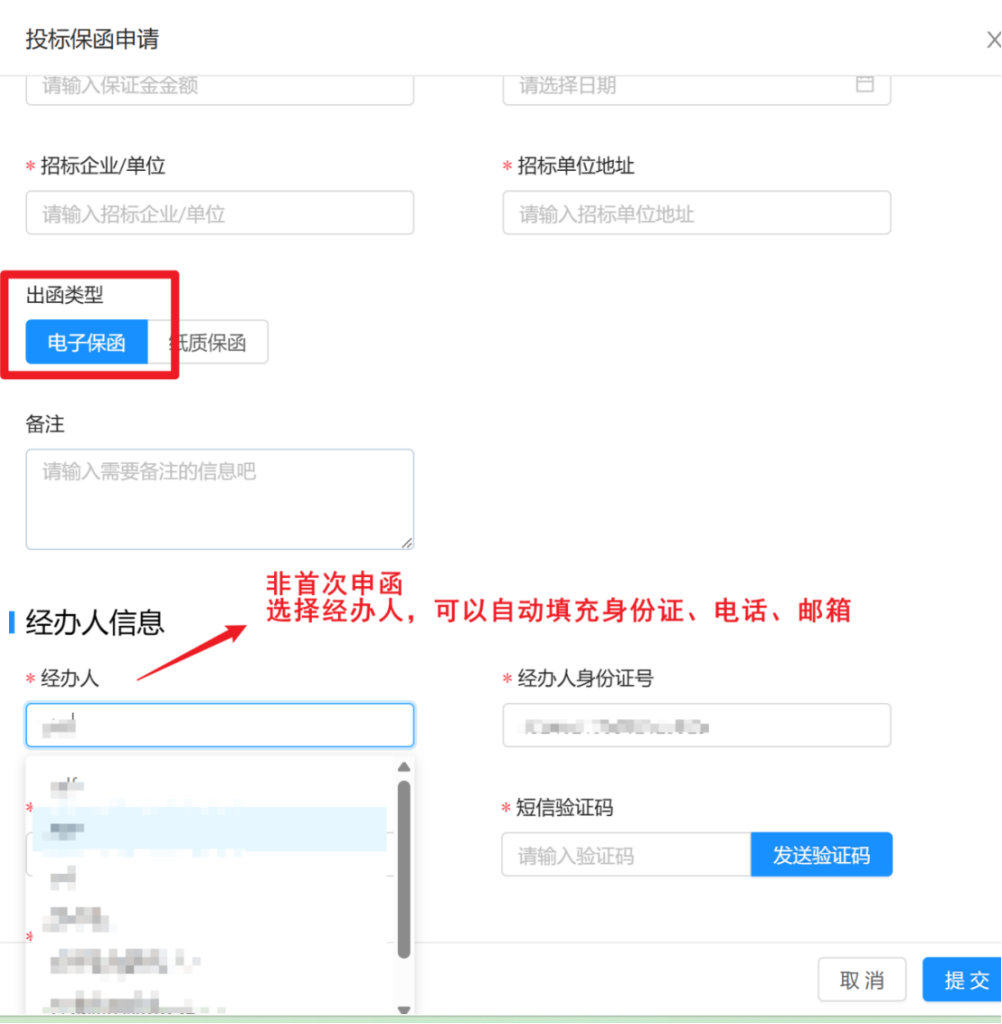
Task: Click the 经办人身份证号 input field
Action: tap(696, 725)
